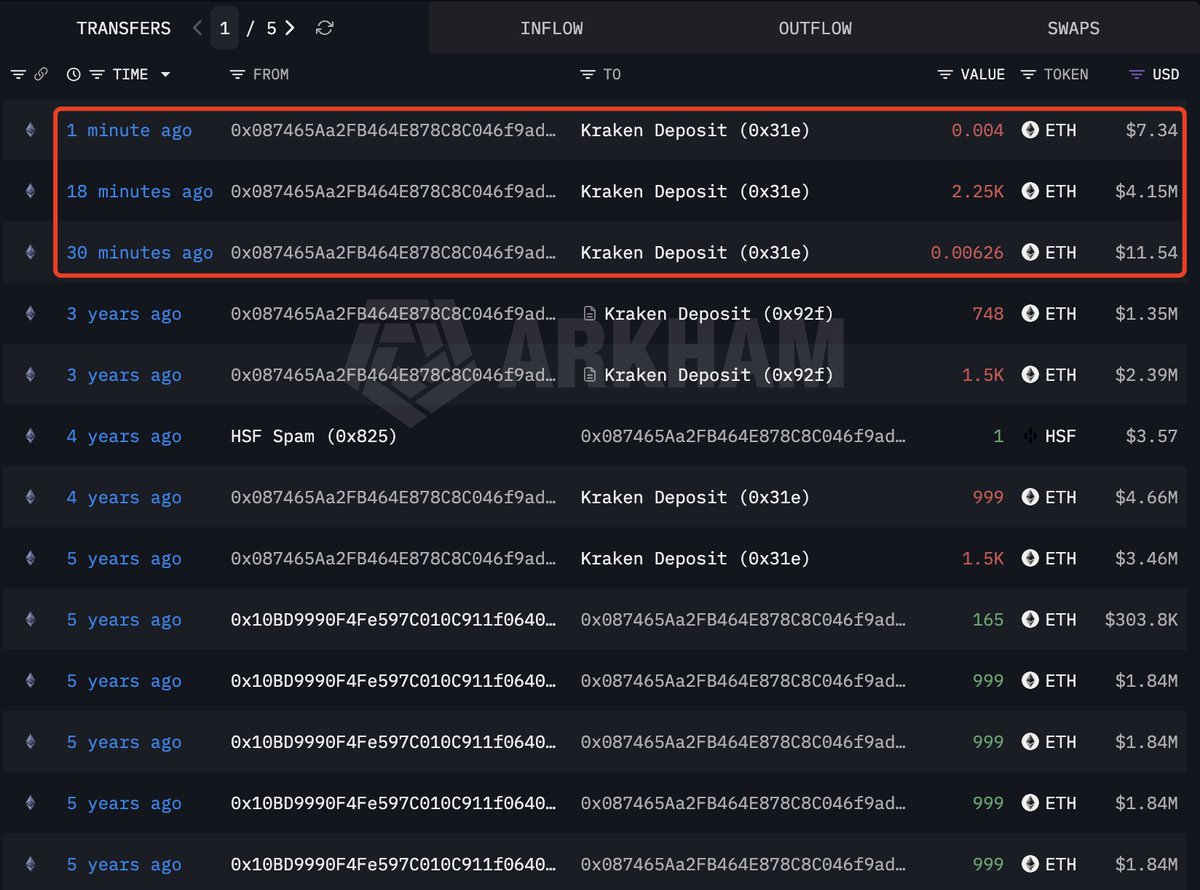
Task: Open the chain filter icon in header
Action: 19,74
